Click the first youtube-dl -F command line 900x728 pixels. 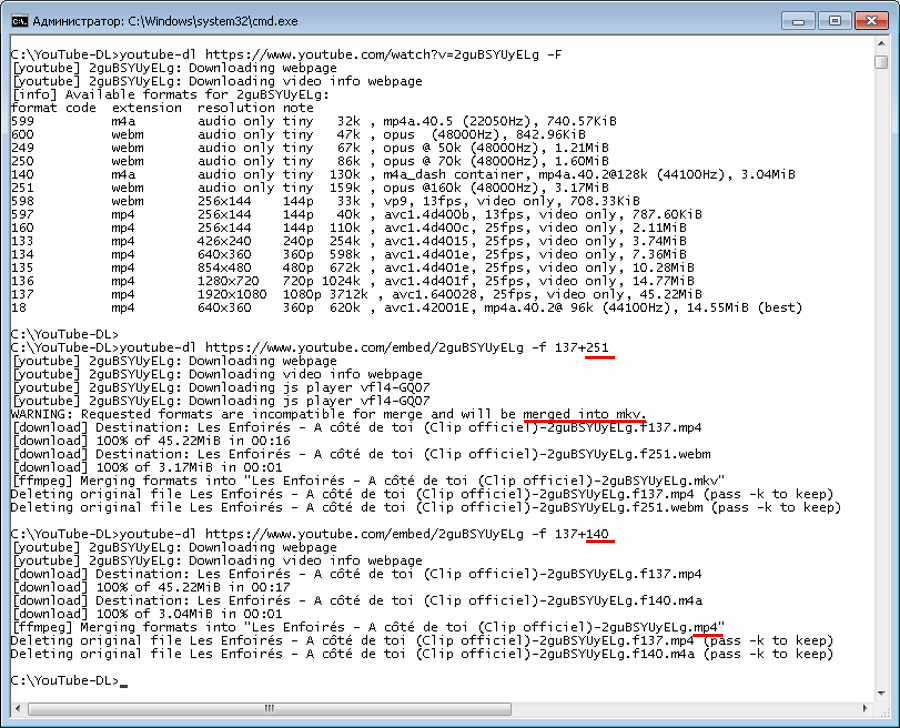[x=286, y=55]
